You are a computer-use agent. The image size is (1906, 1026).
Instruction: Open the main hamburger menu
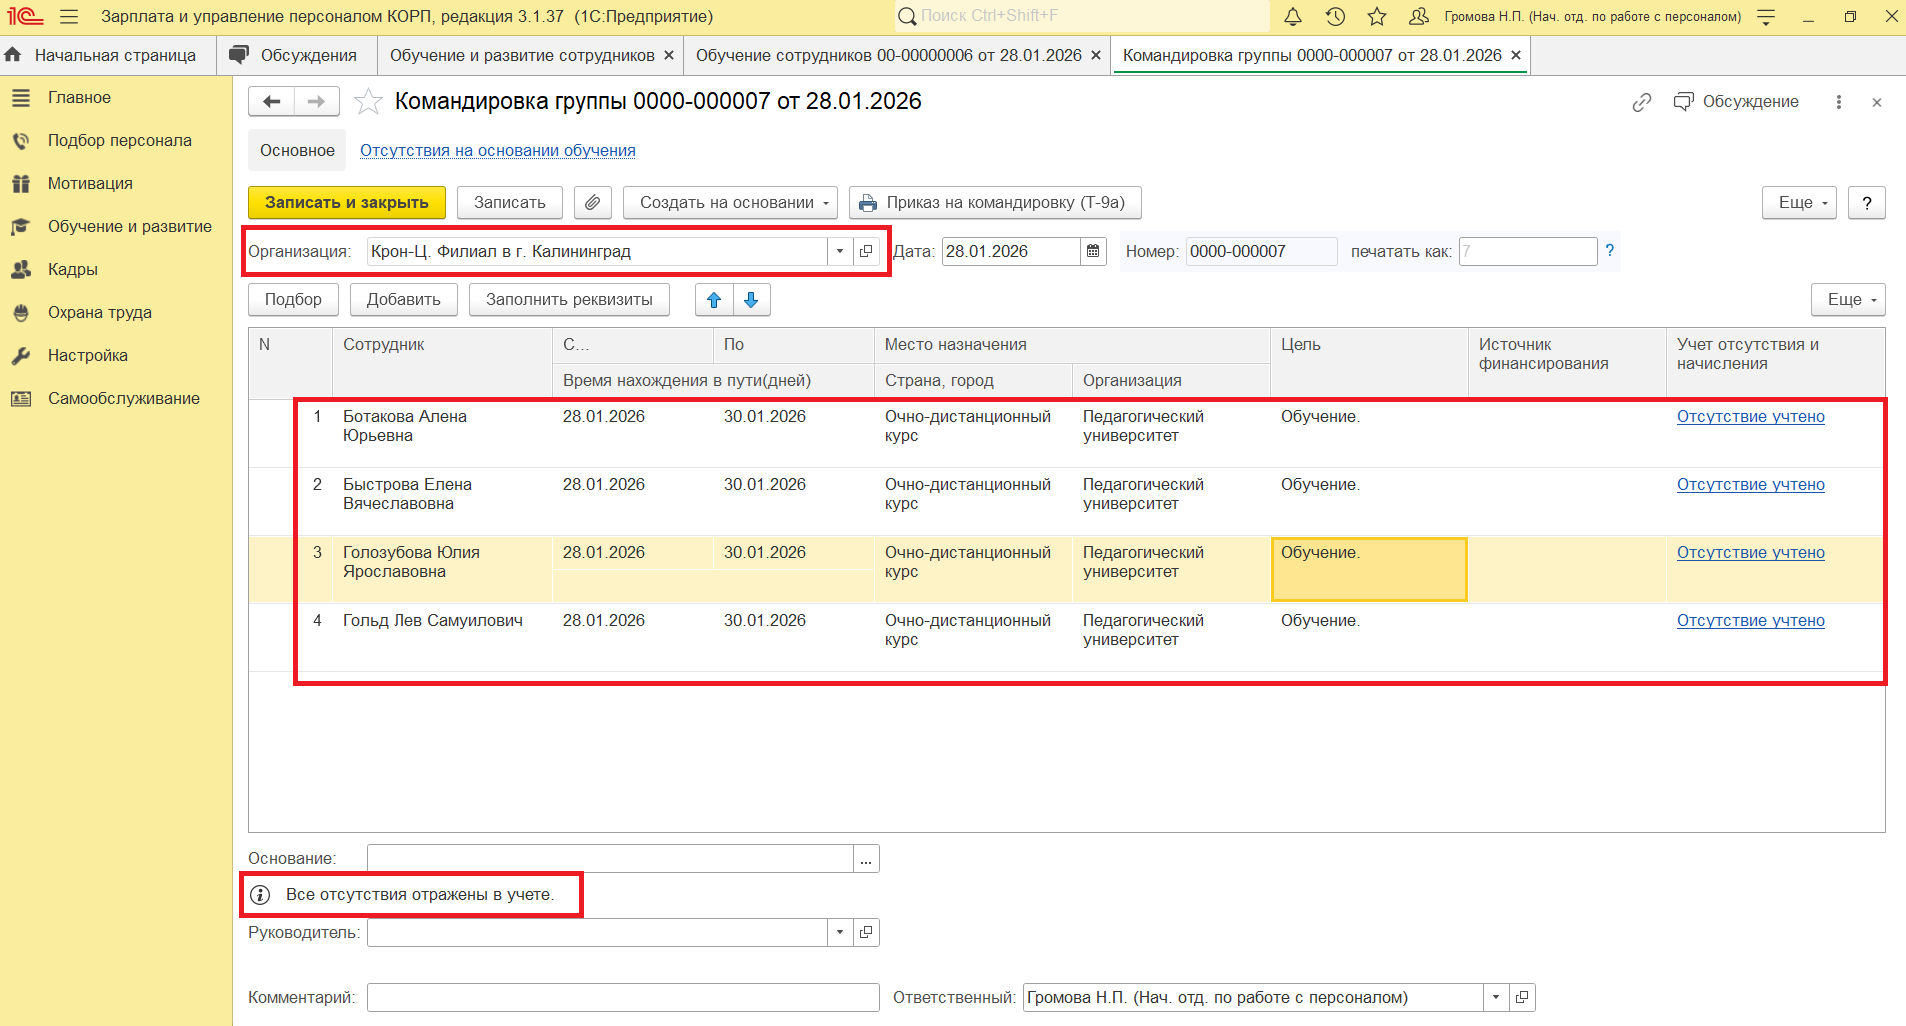[x=69, y=17]
